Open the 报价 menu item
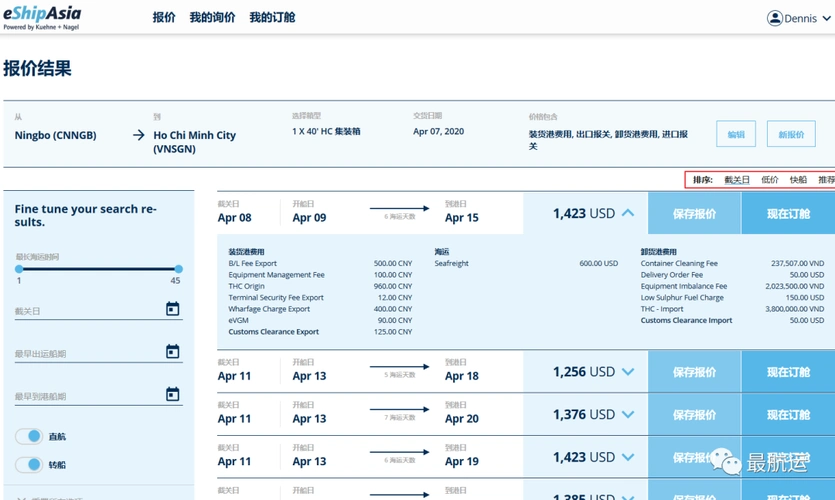The image size is (835, 500). point(164,18)
